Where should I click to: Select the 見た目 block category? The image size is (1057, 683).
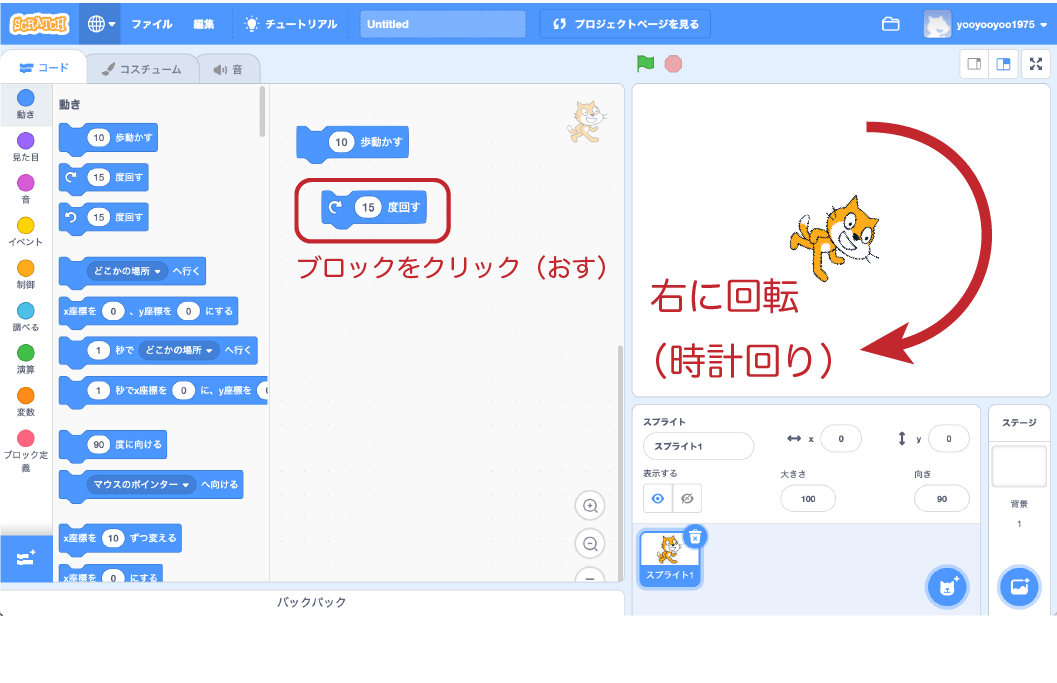[26, 147]
